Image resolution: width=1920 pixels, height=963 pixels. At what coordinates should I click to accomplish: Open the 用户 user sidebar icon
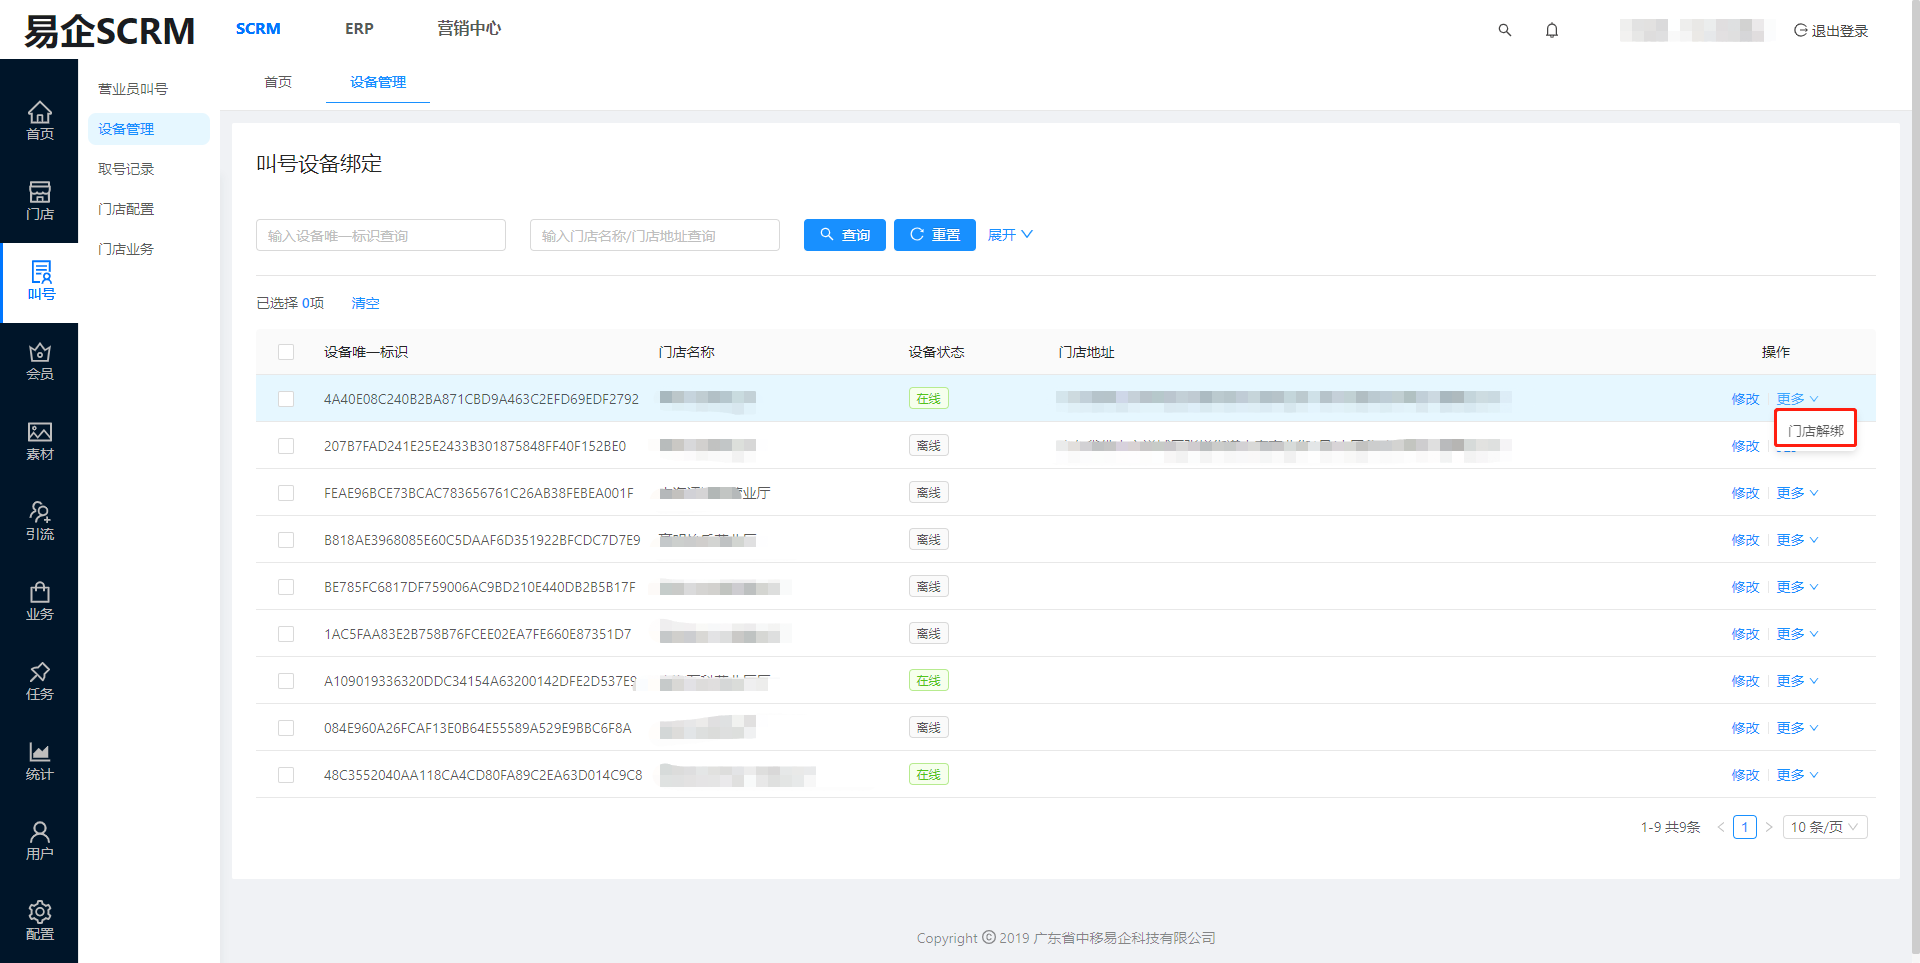click(x=39, y=841)
